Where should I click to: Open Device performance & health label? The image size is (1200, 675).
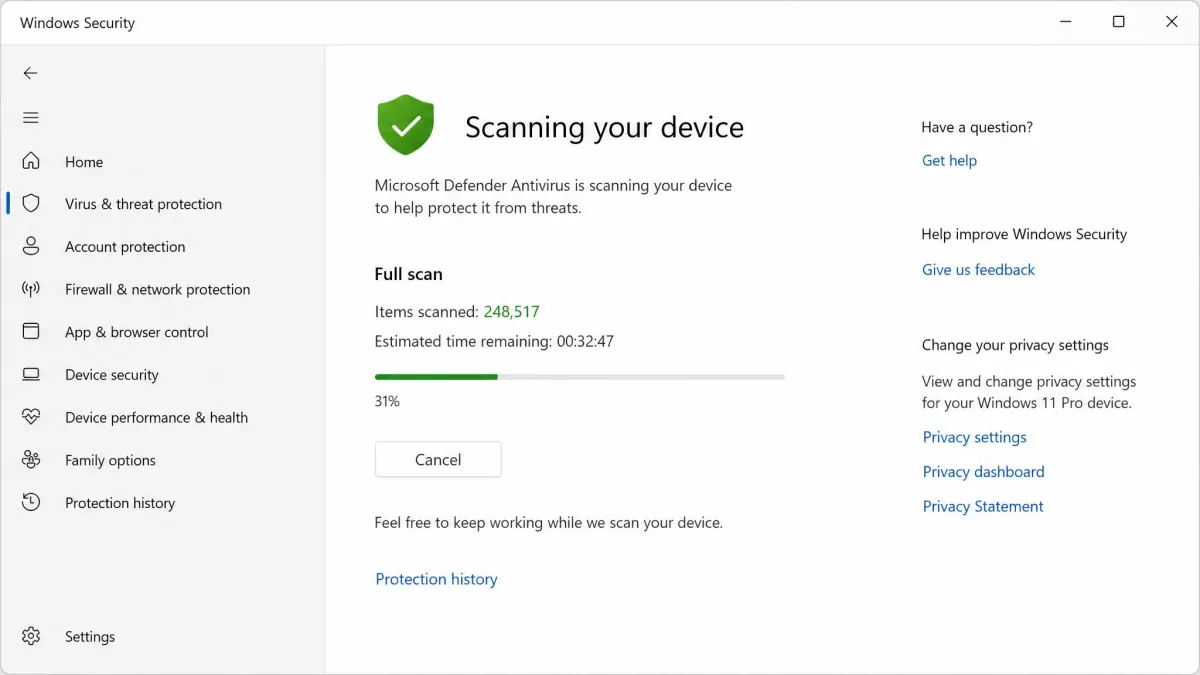[x=156, y=418]
